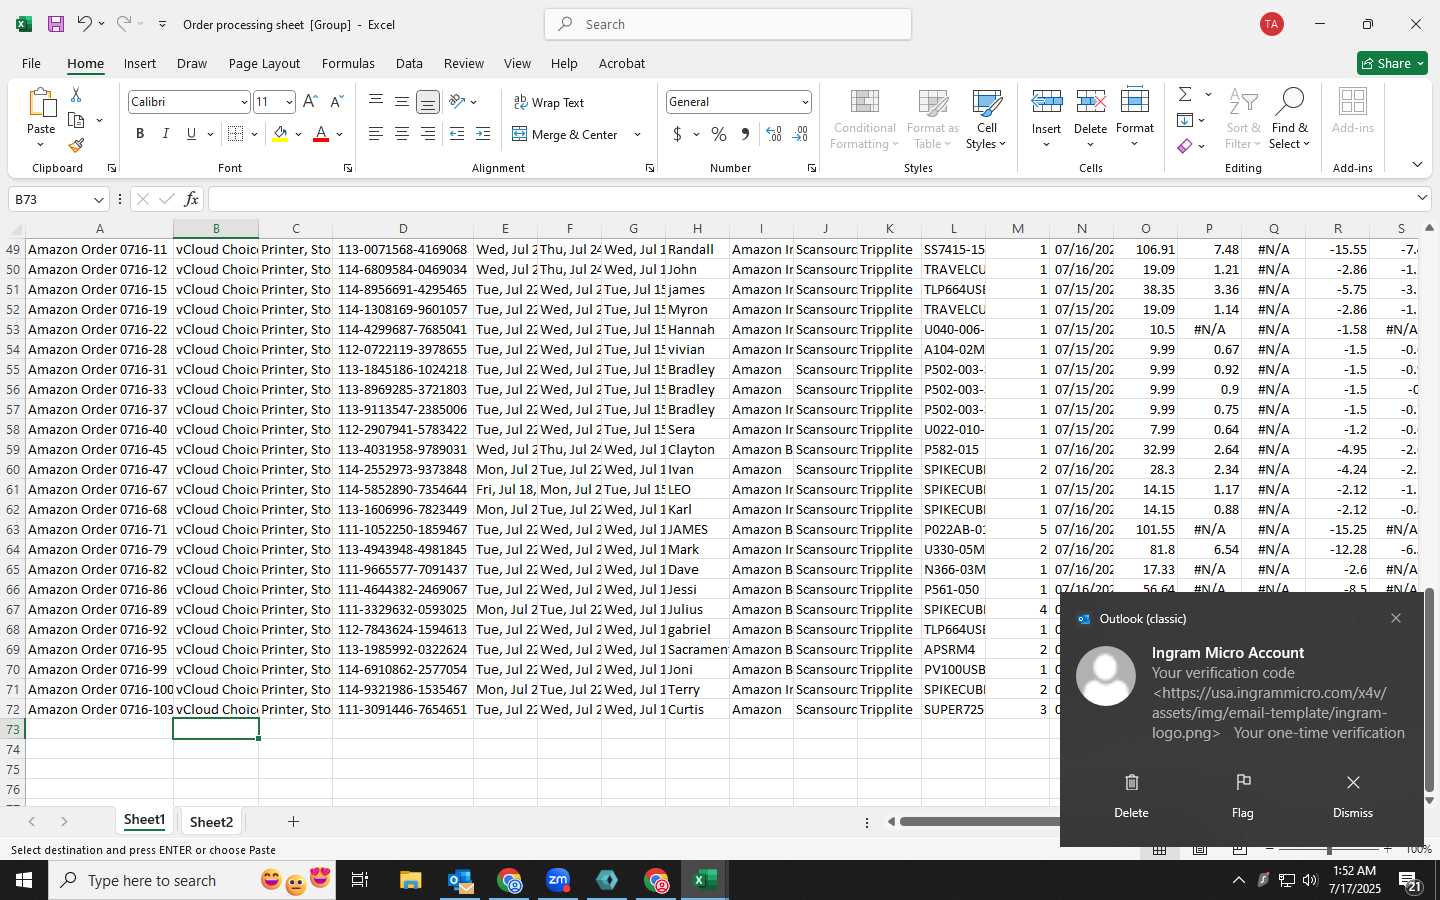Increase font size with large A icon
The height and width of the screenshot is (900, 1440).
[x=310, y=102]
